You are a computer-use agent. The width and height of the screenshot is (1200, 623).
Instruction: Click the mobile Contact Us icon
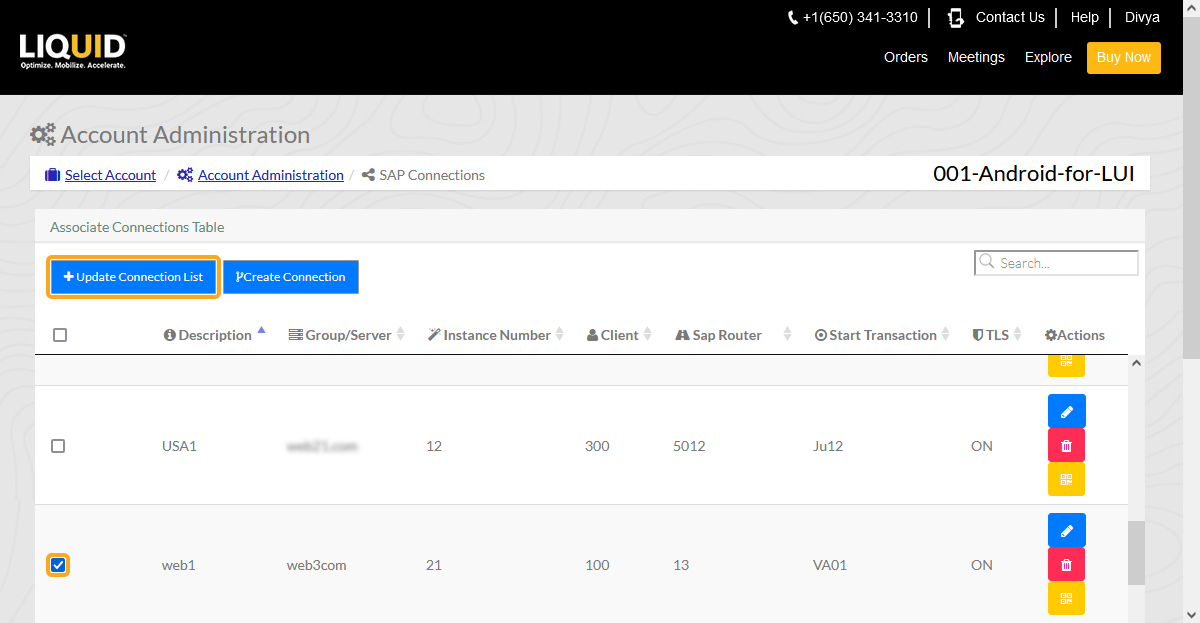coord(956,17)
